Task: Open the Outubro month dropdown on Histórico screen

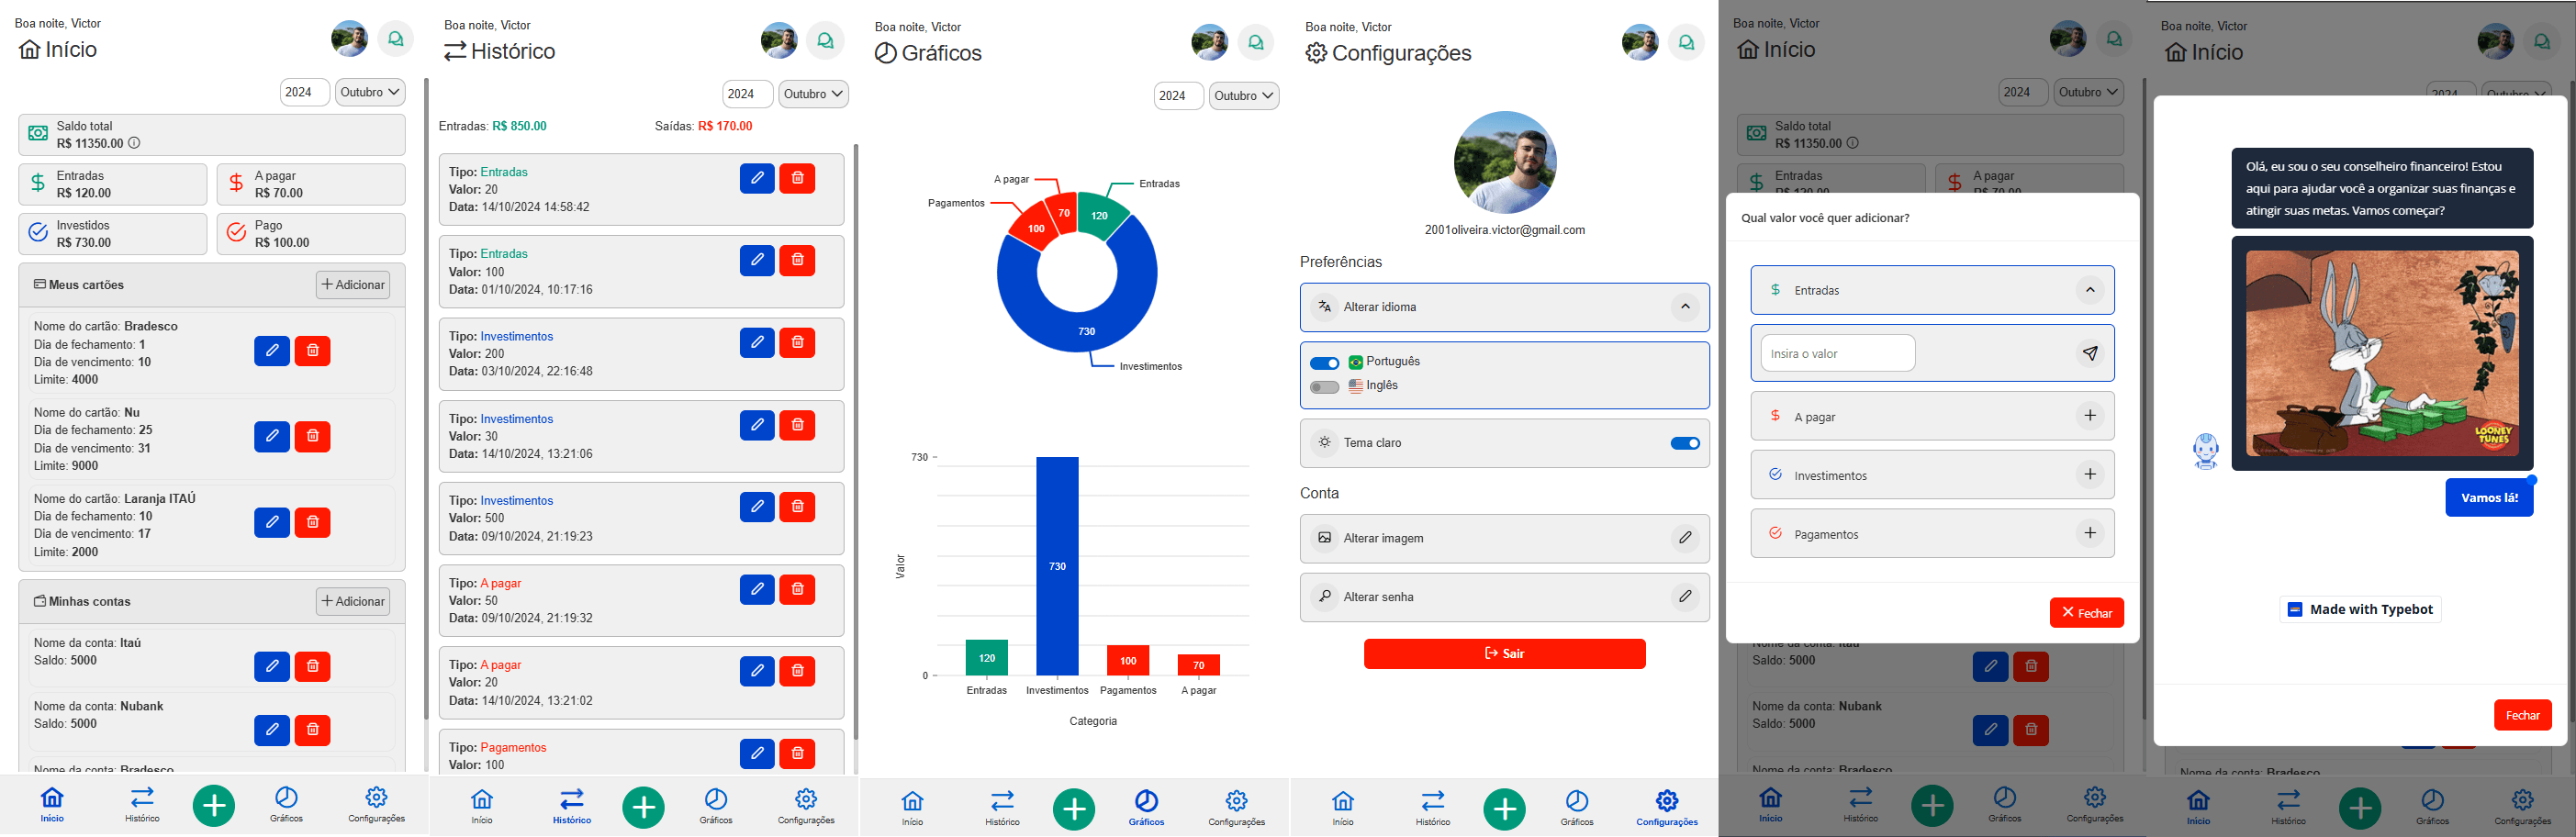Action: coord(813,94)
